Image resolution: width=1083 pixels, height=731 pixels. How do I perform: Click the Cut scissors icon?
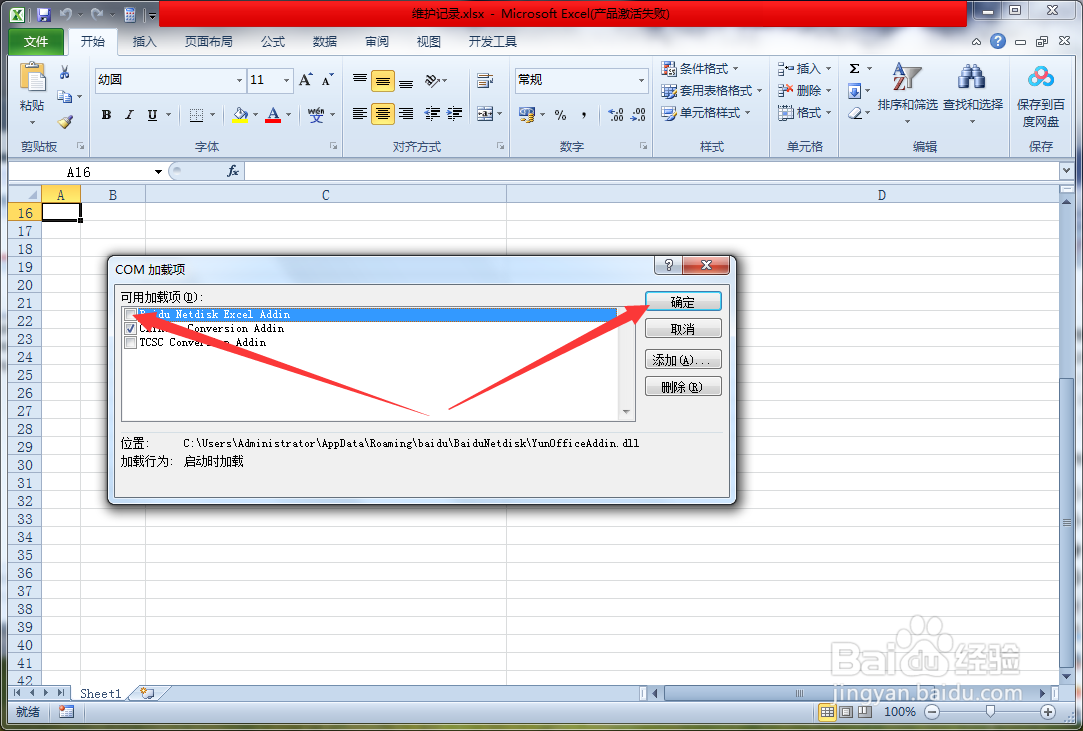64,72
